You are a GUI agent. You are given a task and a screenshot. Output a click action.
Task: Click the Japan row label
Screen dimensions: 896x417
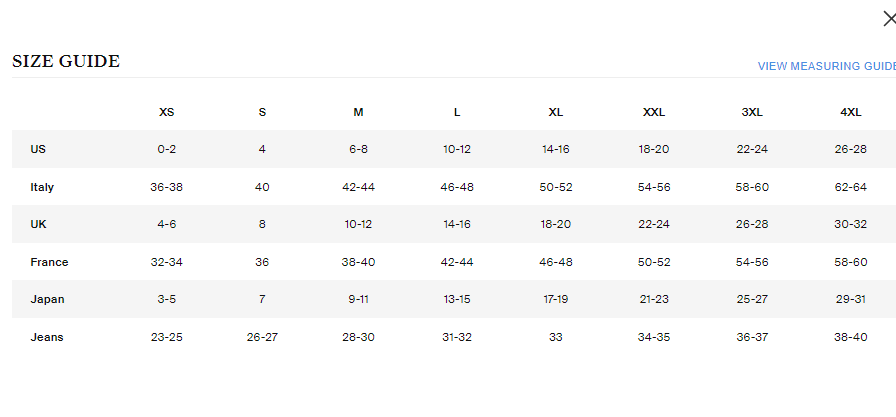point(46,299)
